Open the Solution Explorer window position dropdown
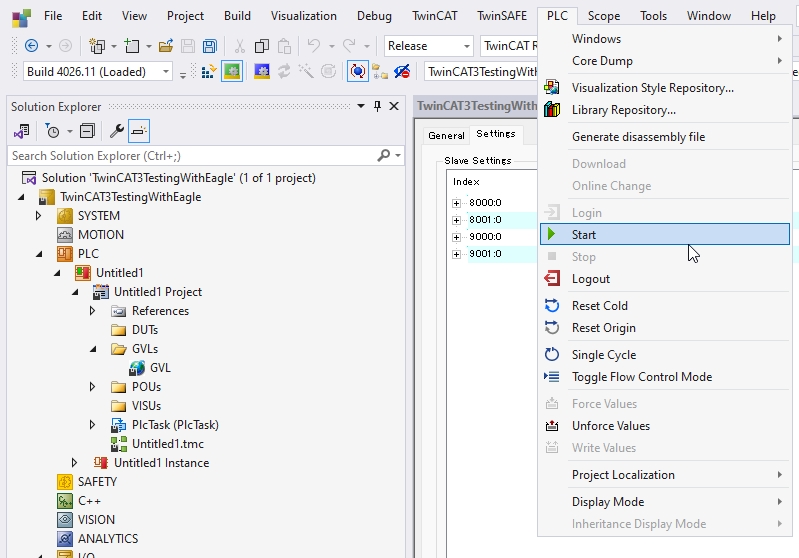799x558 pixels. point(361,106)
